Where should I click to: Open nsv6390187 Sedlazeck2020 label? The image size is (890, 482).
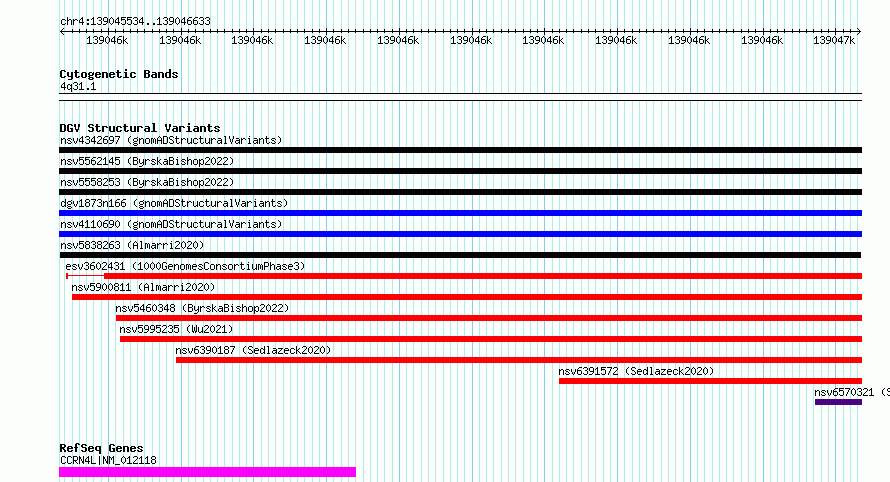point(253,350)
